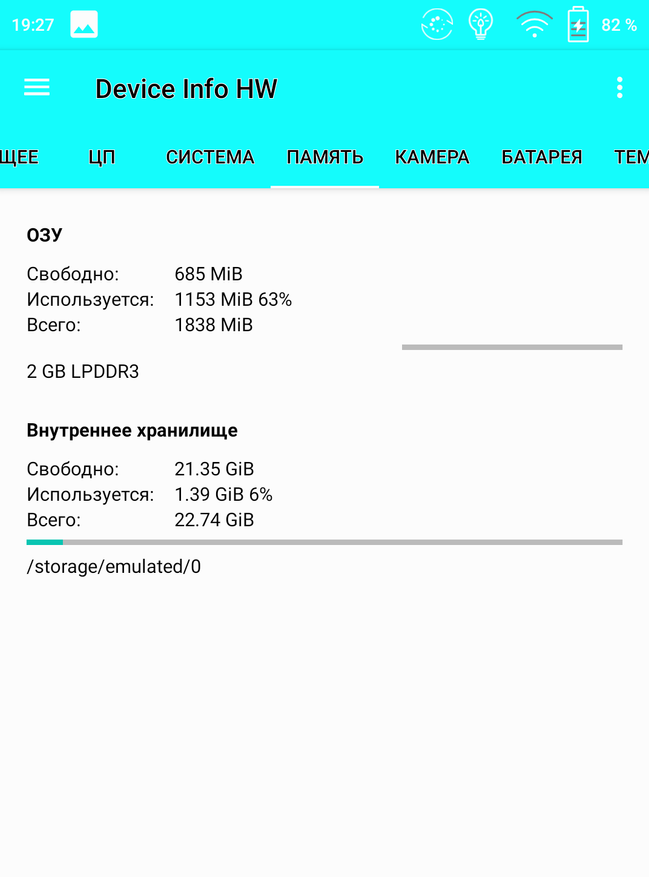Tap the 2 GB LPDDR3 label
The image size is (649, 877).
[x=83, y=371]
